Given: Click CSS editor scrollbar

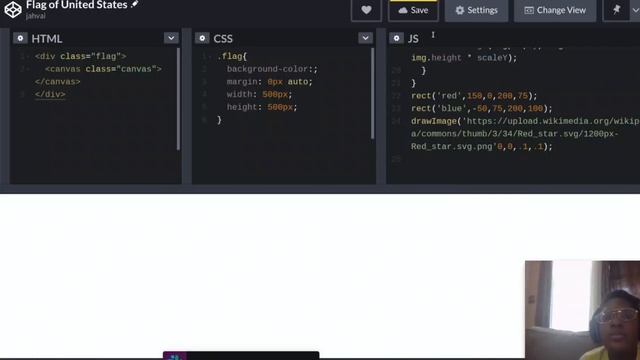Looking at the screenshot, I should point(372,94).
